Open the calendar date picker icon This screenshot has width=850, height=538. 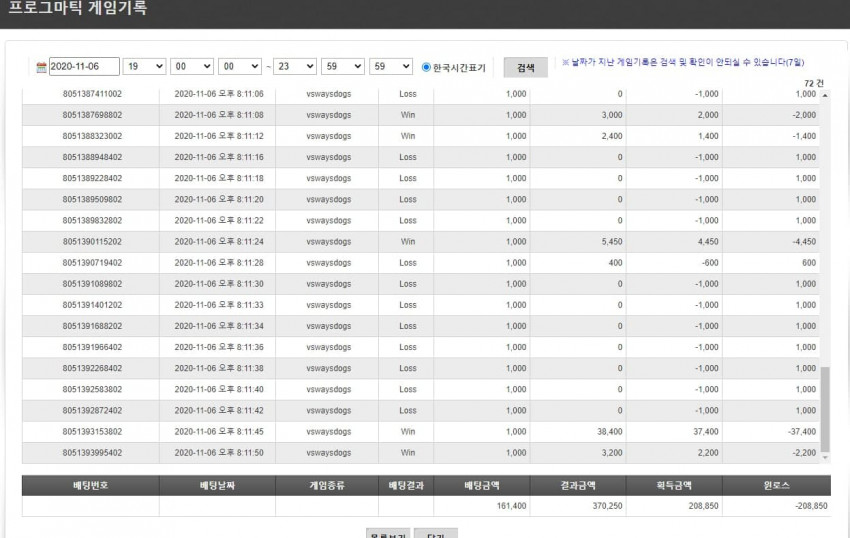(41, 67)
